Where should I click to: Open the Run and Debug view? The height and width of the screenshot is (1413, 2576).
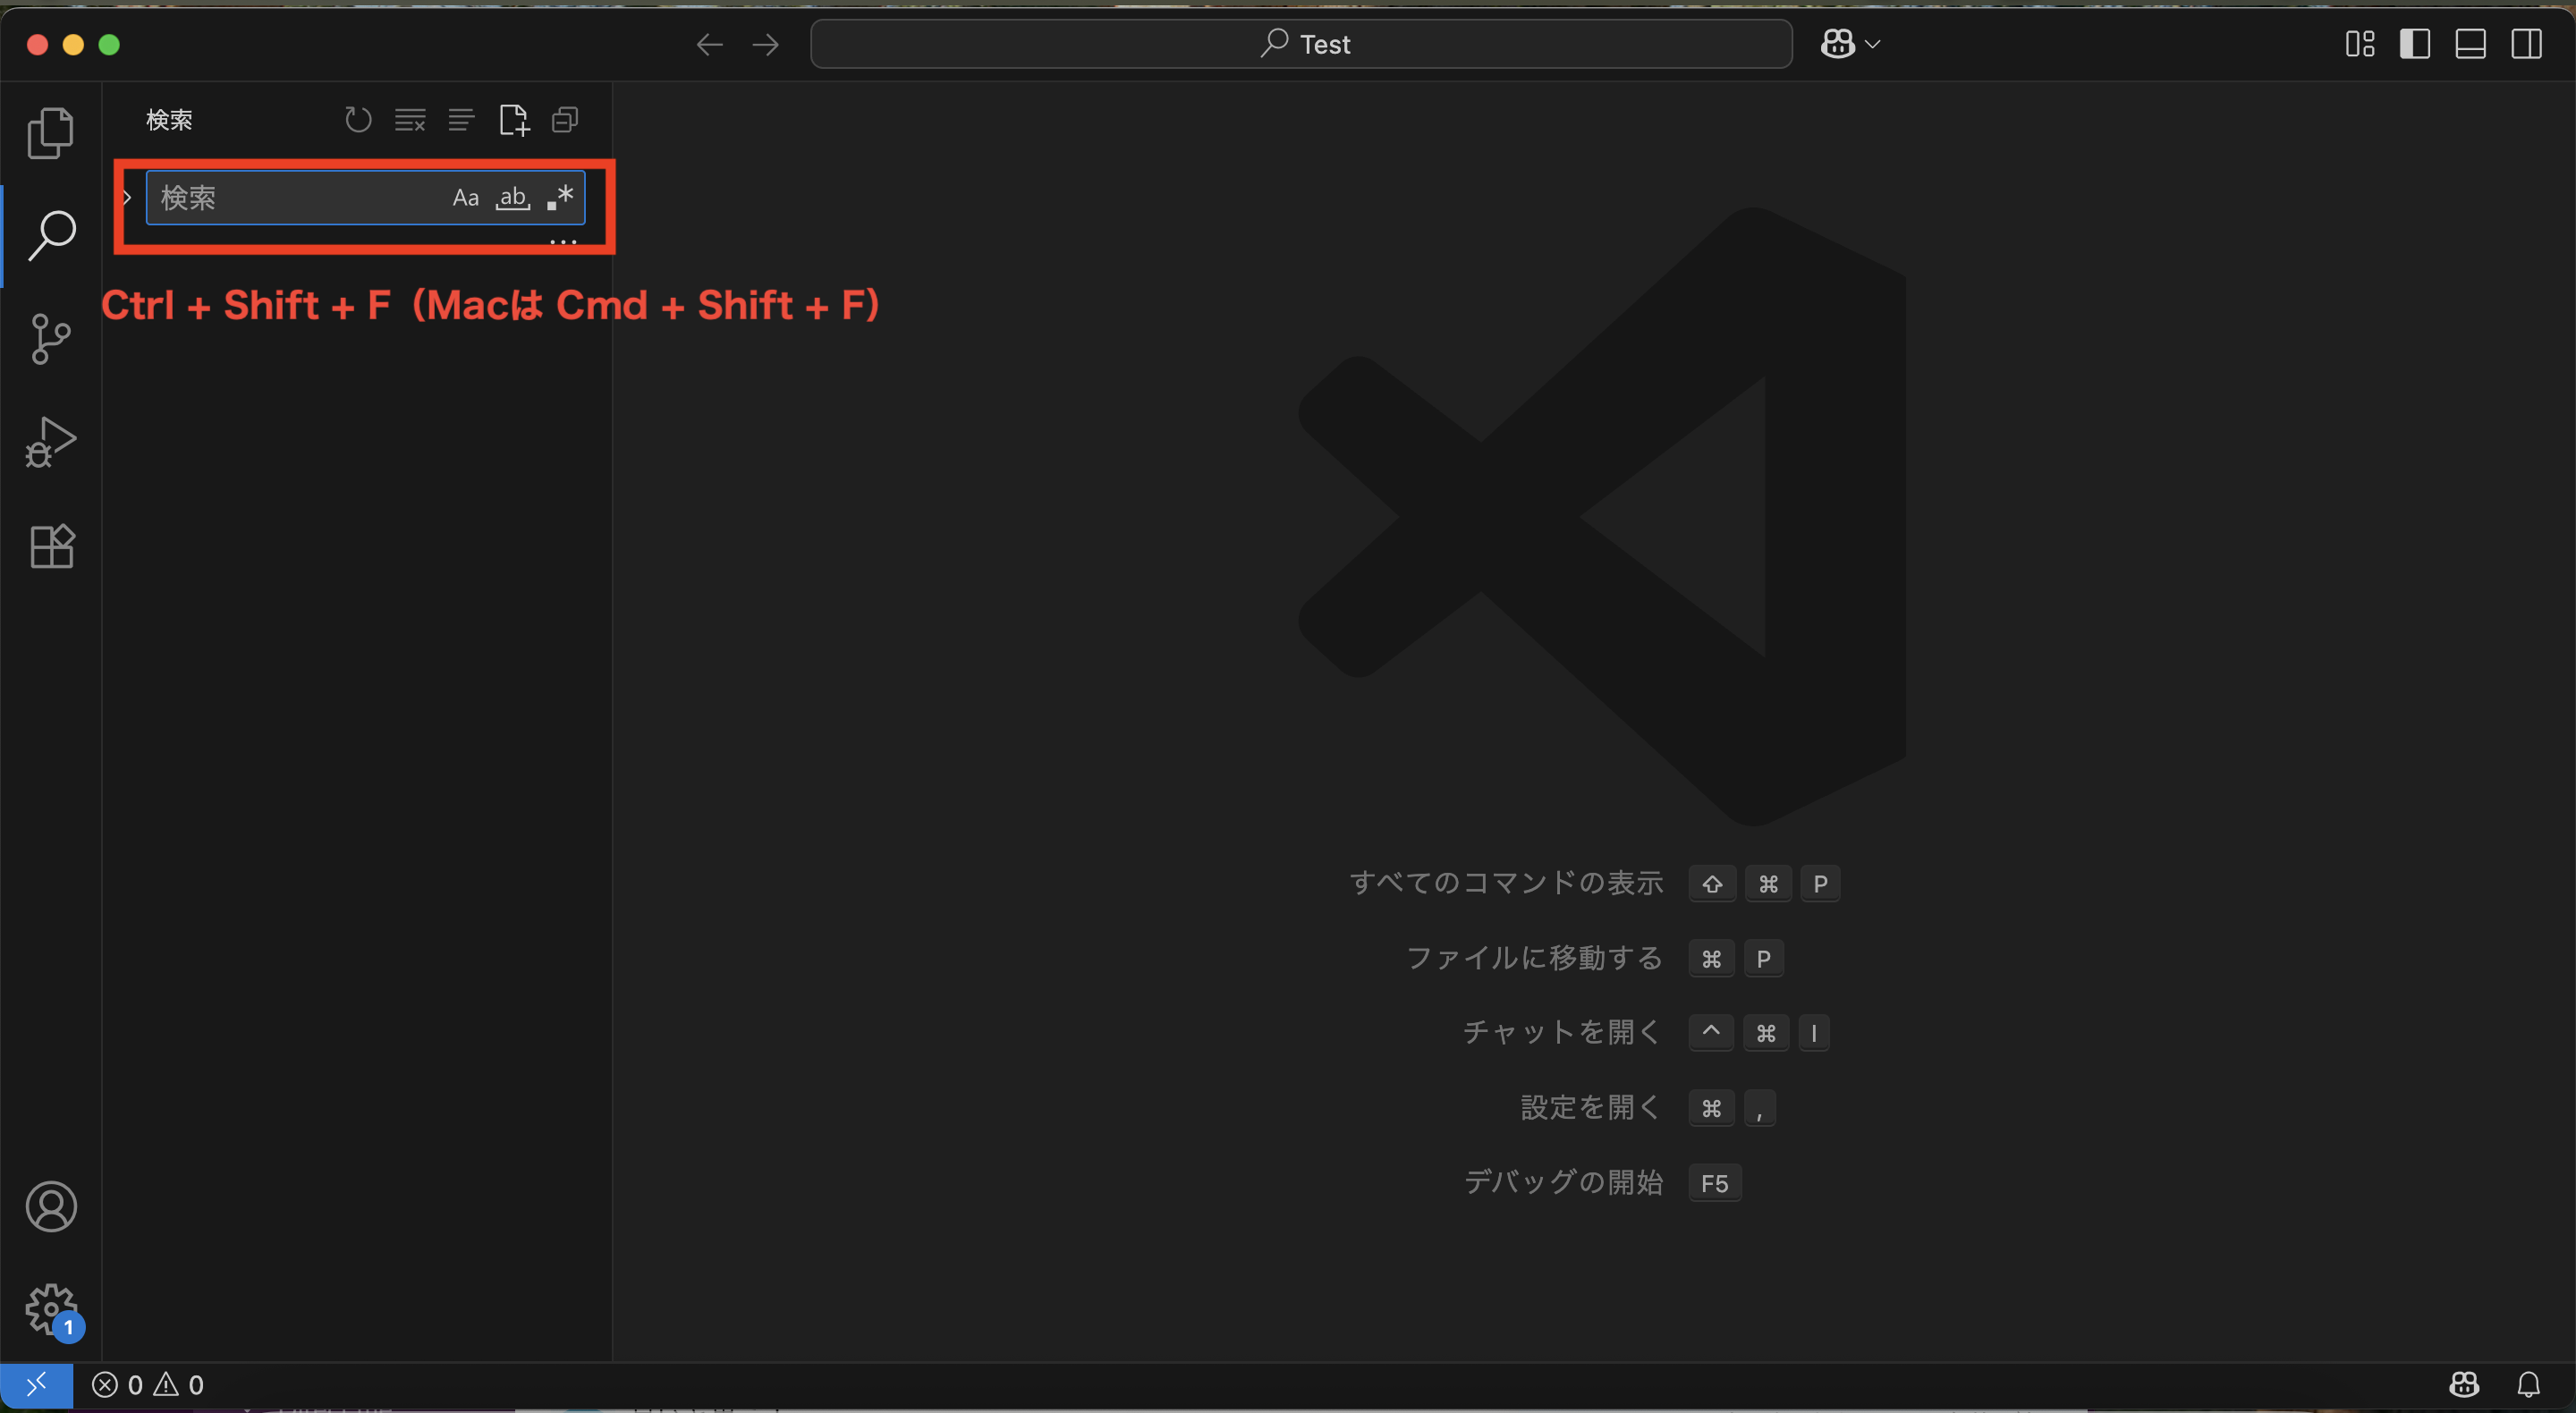(x=51, y=442)
